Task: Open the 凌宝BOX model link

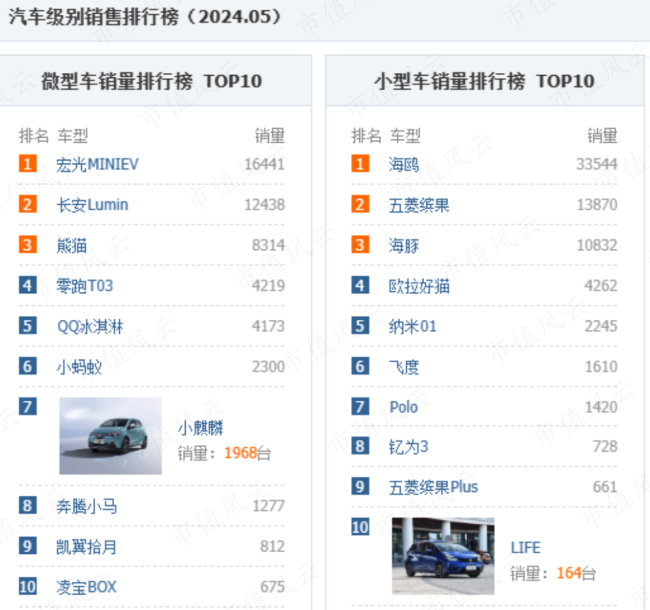Action: point(86,587)
